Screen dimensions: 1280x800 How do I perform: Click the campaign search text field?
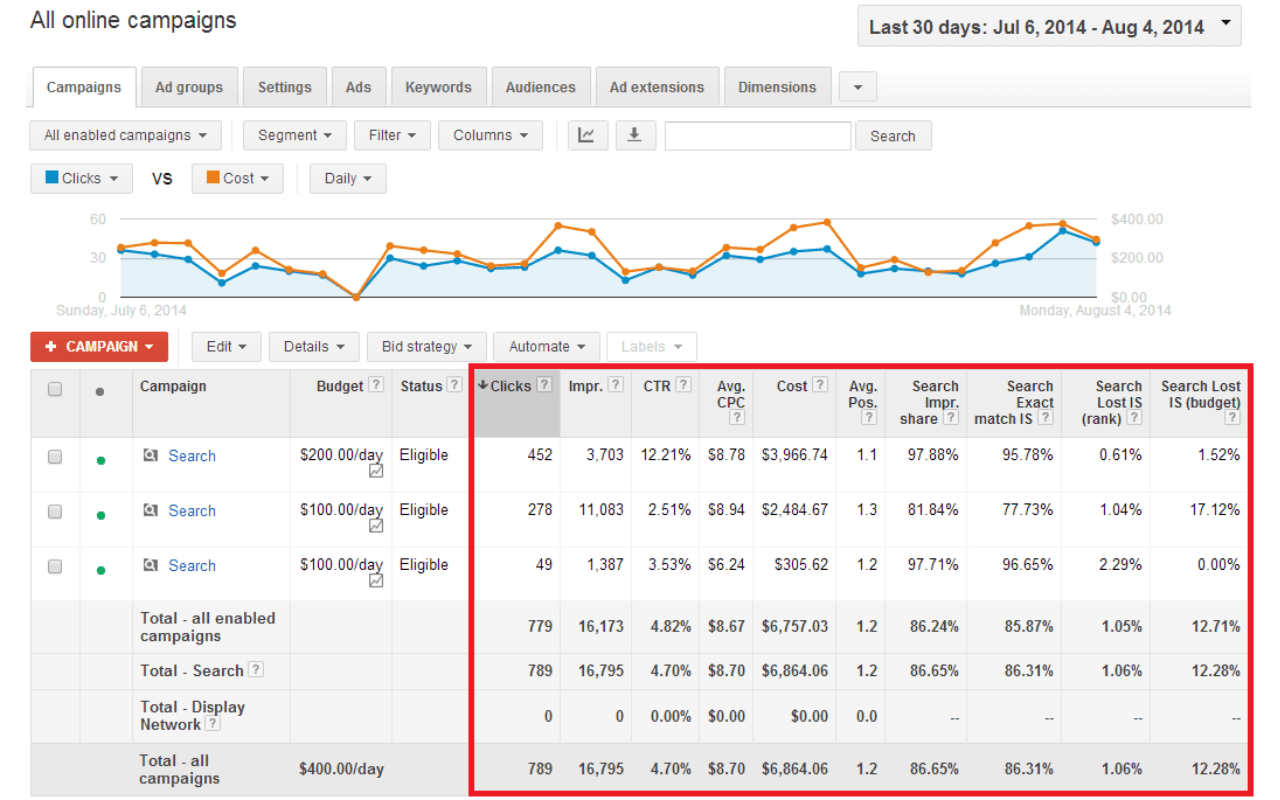tap(757, 136)
